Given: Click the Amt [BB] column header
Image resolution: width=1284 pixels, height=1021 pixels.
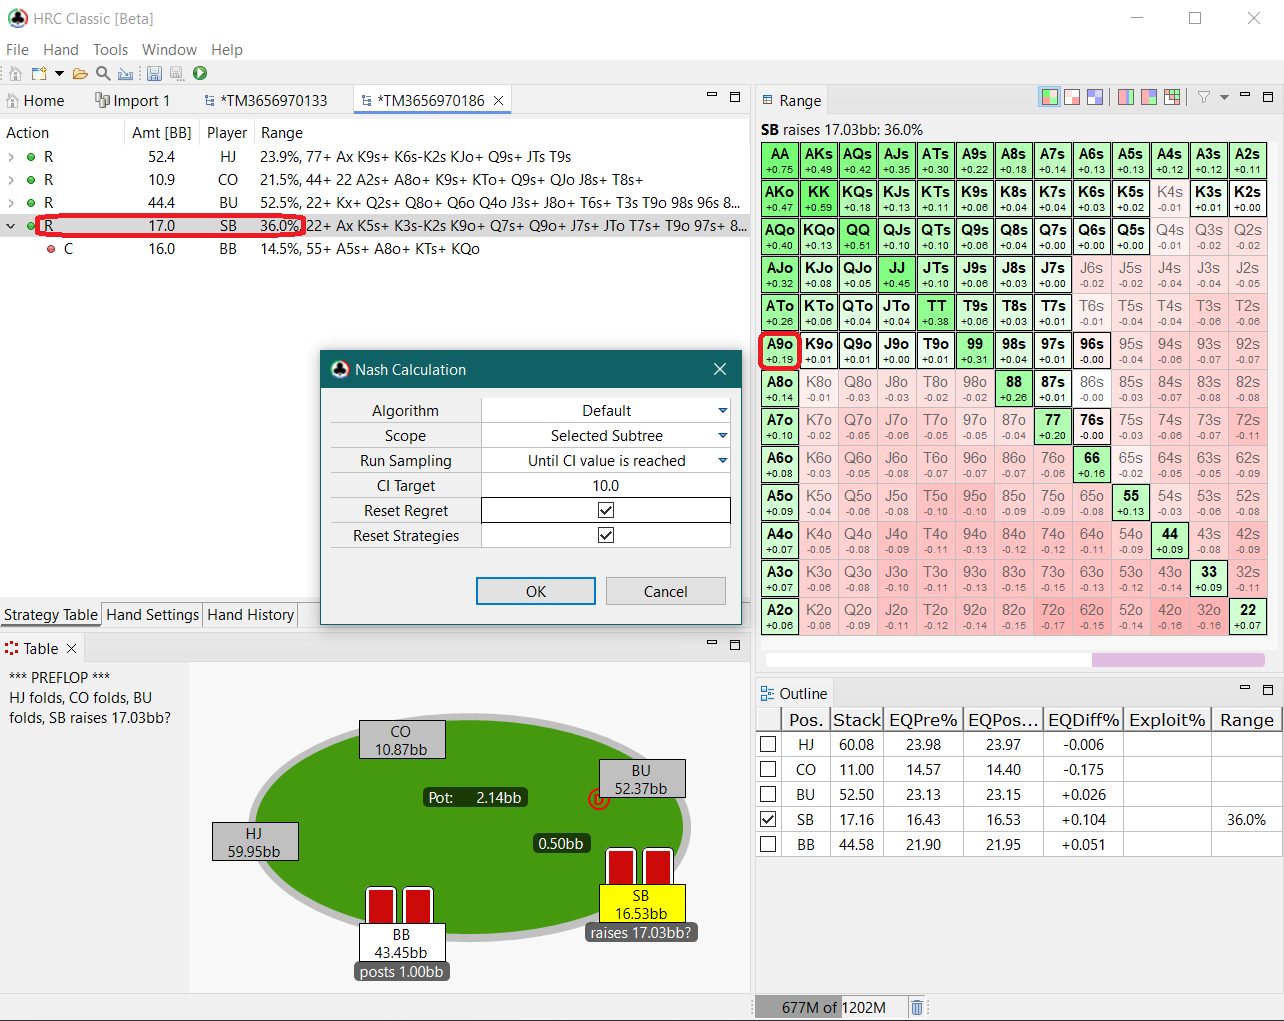Looking at the screenshot, I should (x=161, y=132).
